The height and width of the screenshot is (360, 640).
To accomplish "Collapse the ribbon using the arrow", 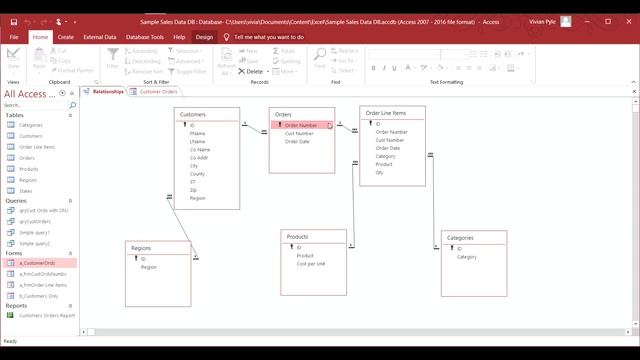I will 633,82.
